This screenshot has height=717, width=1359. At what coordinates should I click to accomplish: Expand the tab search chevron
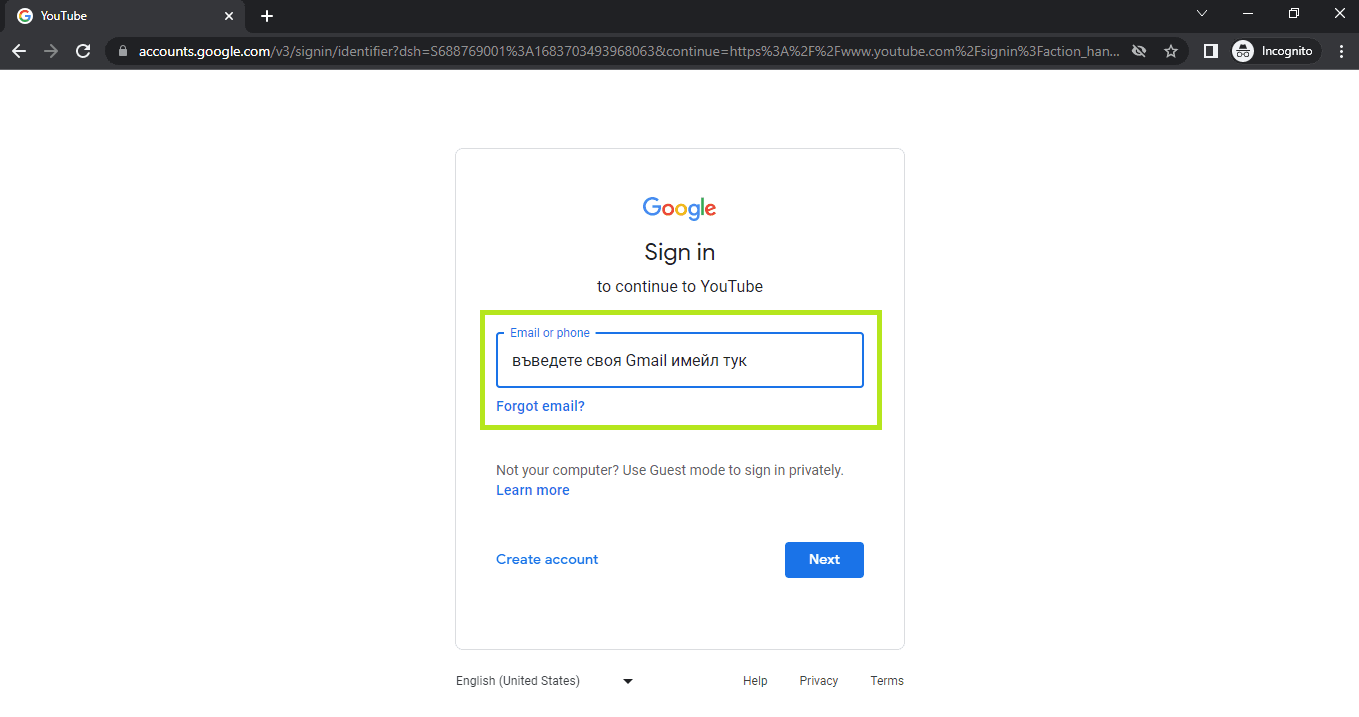(x=1202, y=14)
